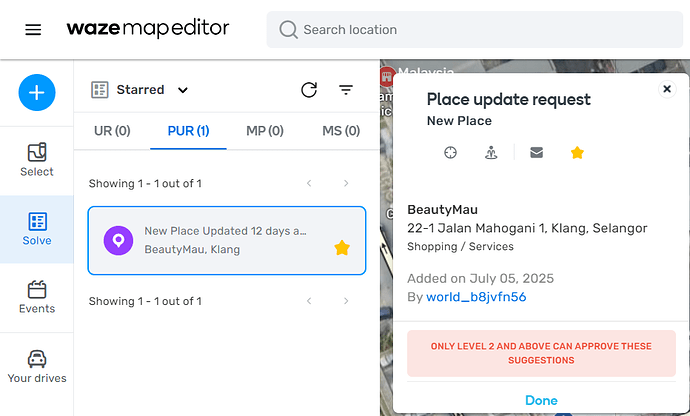
Task: Go to previous page in bottom pagination
Action: [x=309, y=301]
